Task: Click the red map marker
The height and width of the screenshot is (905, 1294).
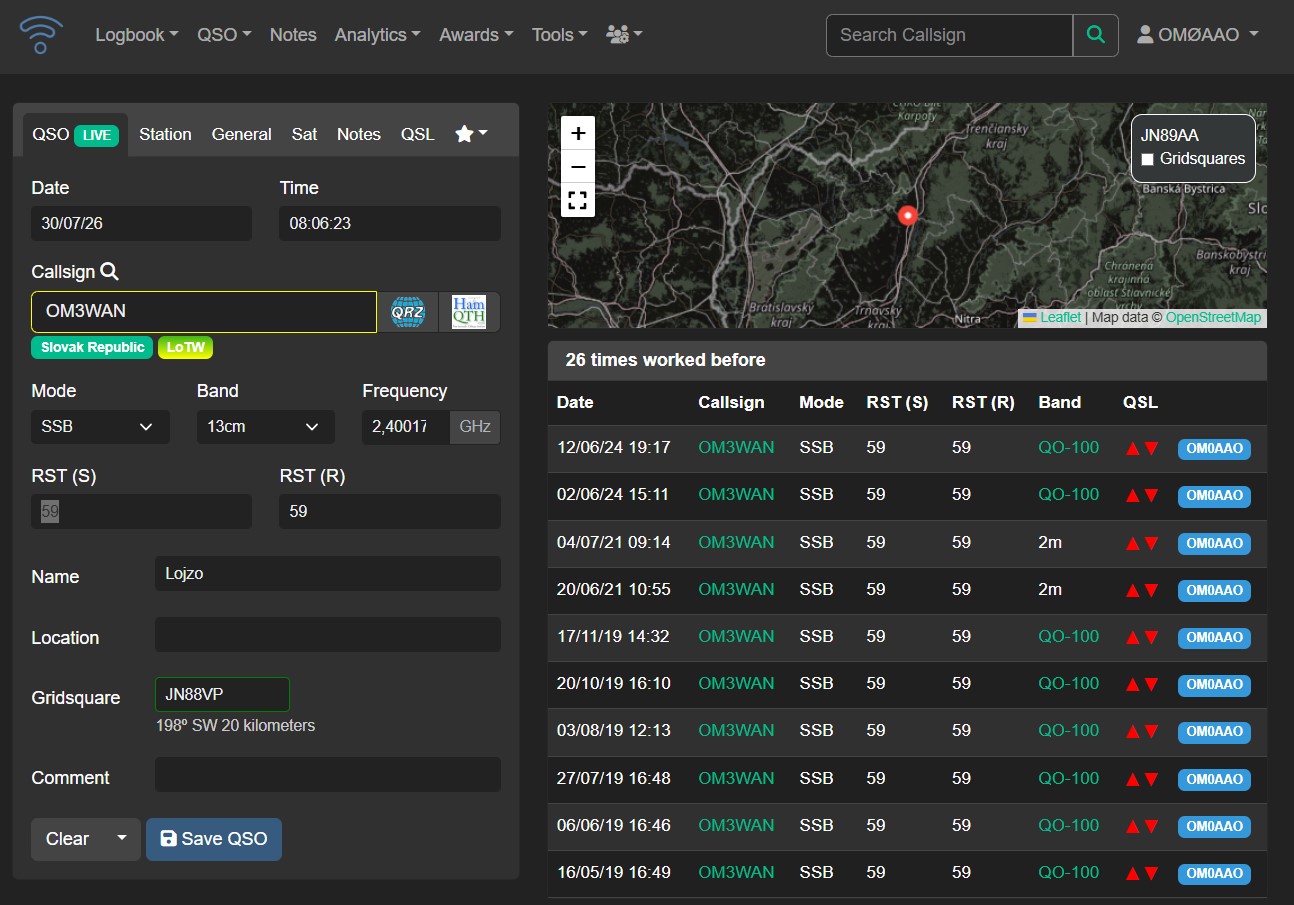Action: [908, 215]
